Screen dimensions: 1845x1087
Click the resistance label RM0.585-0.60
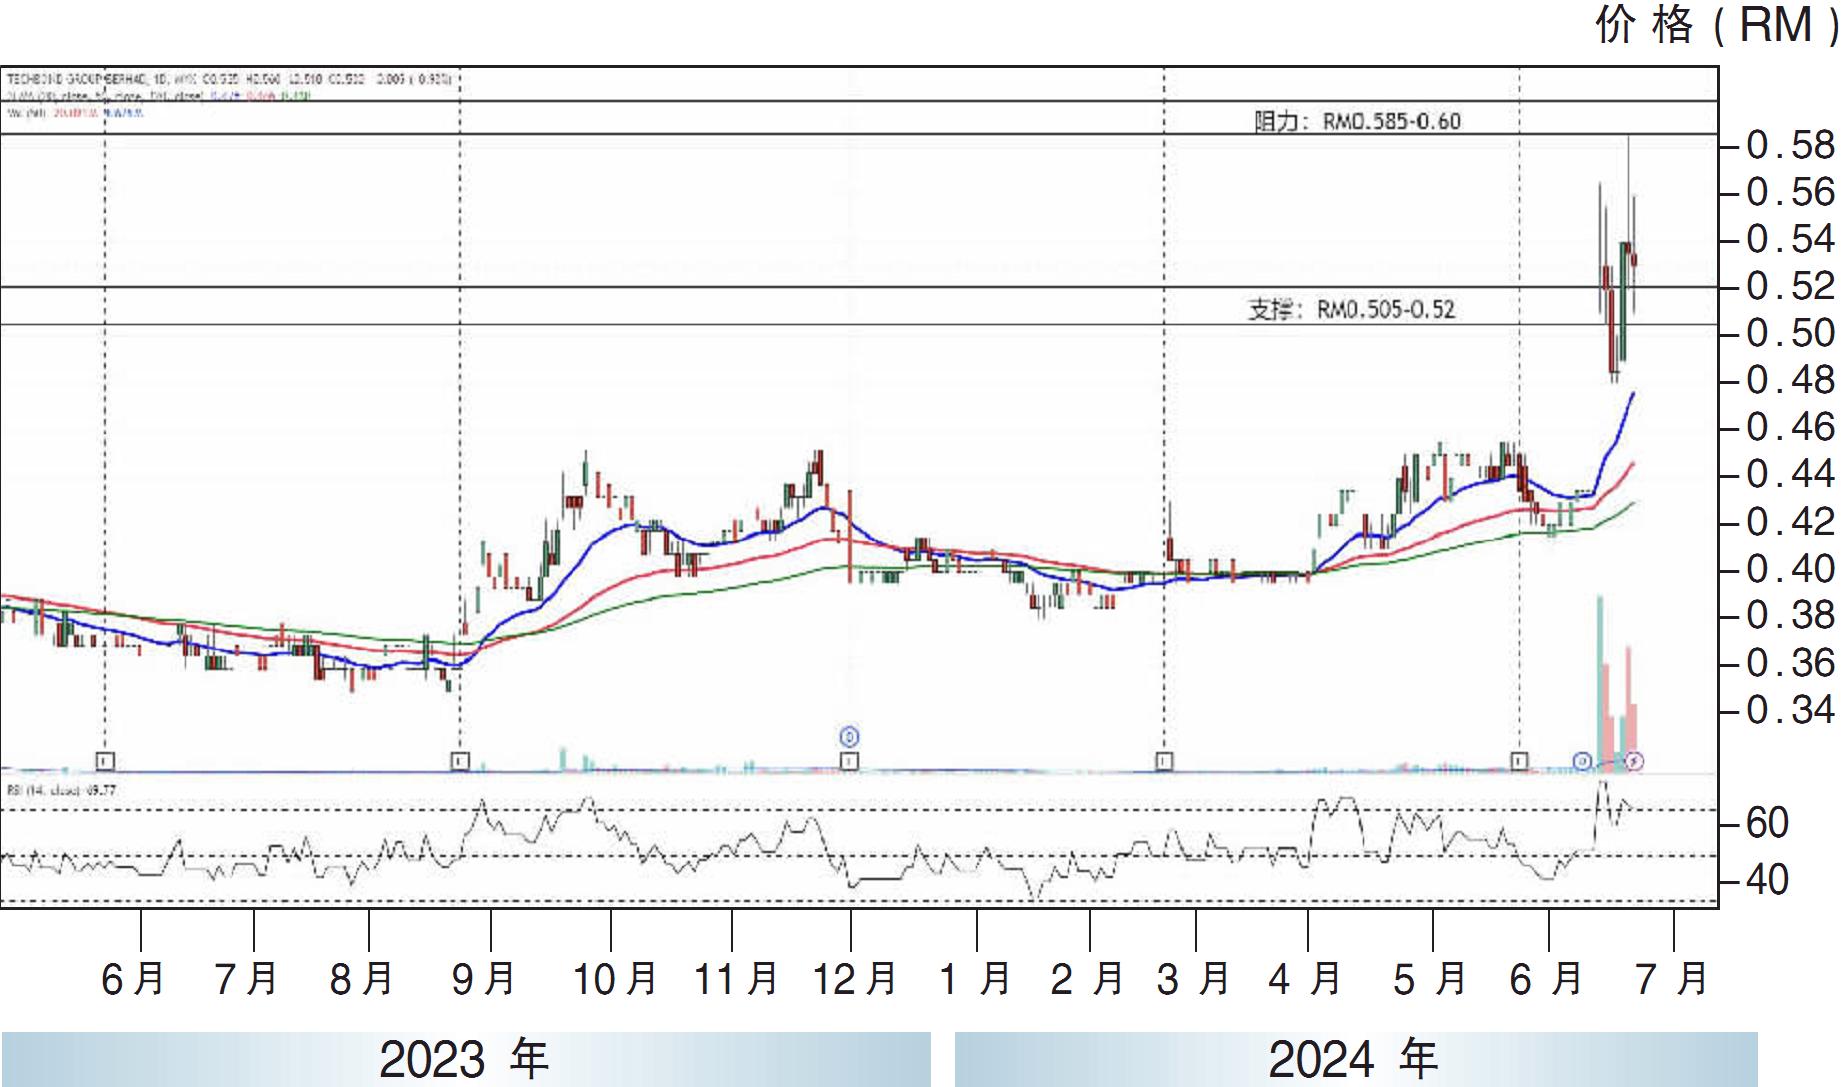1357,121
